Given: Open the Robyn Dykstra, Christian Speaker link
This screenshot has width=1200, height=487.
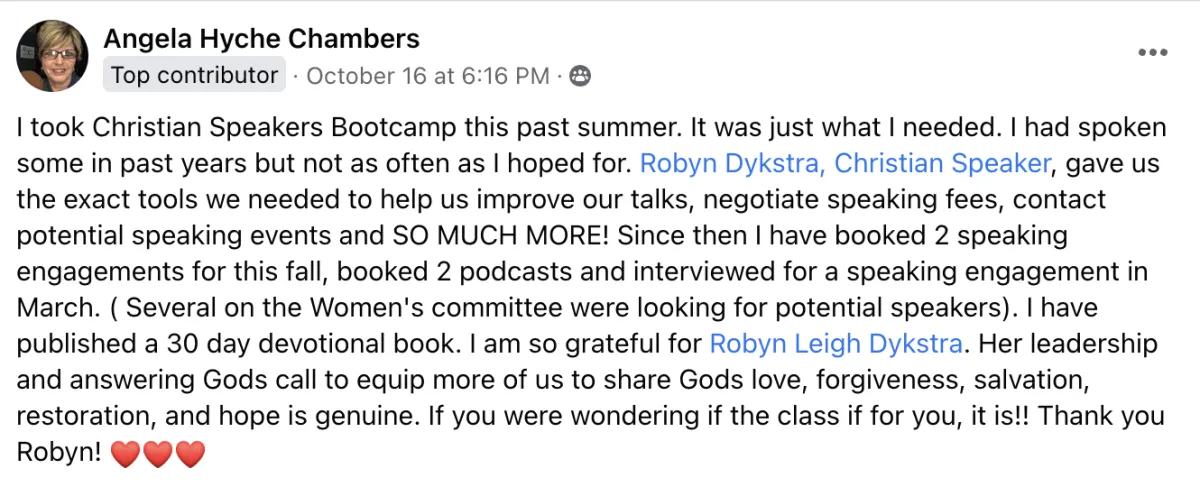Looking at the screenshot, I should tap(845, 162).
